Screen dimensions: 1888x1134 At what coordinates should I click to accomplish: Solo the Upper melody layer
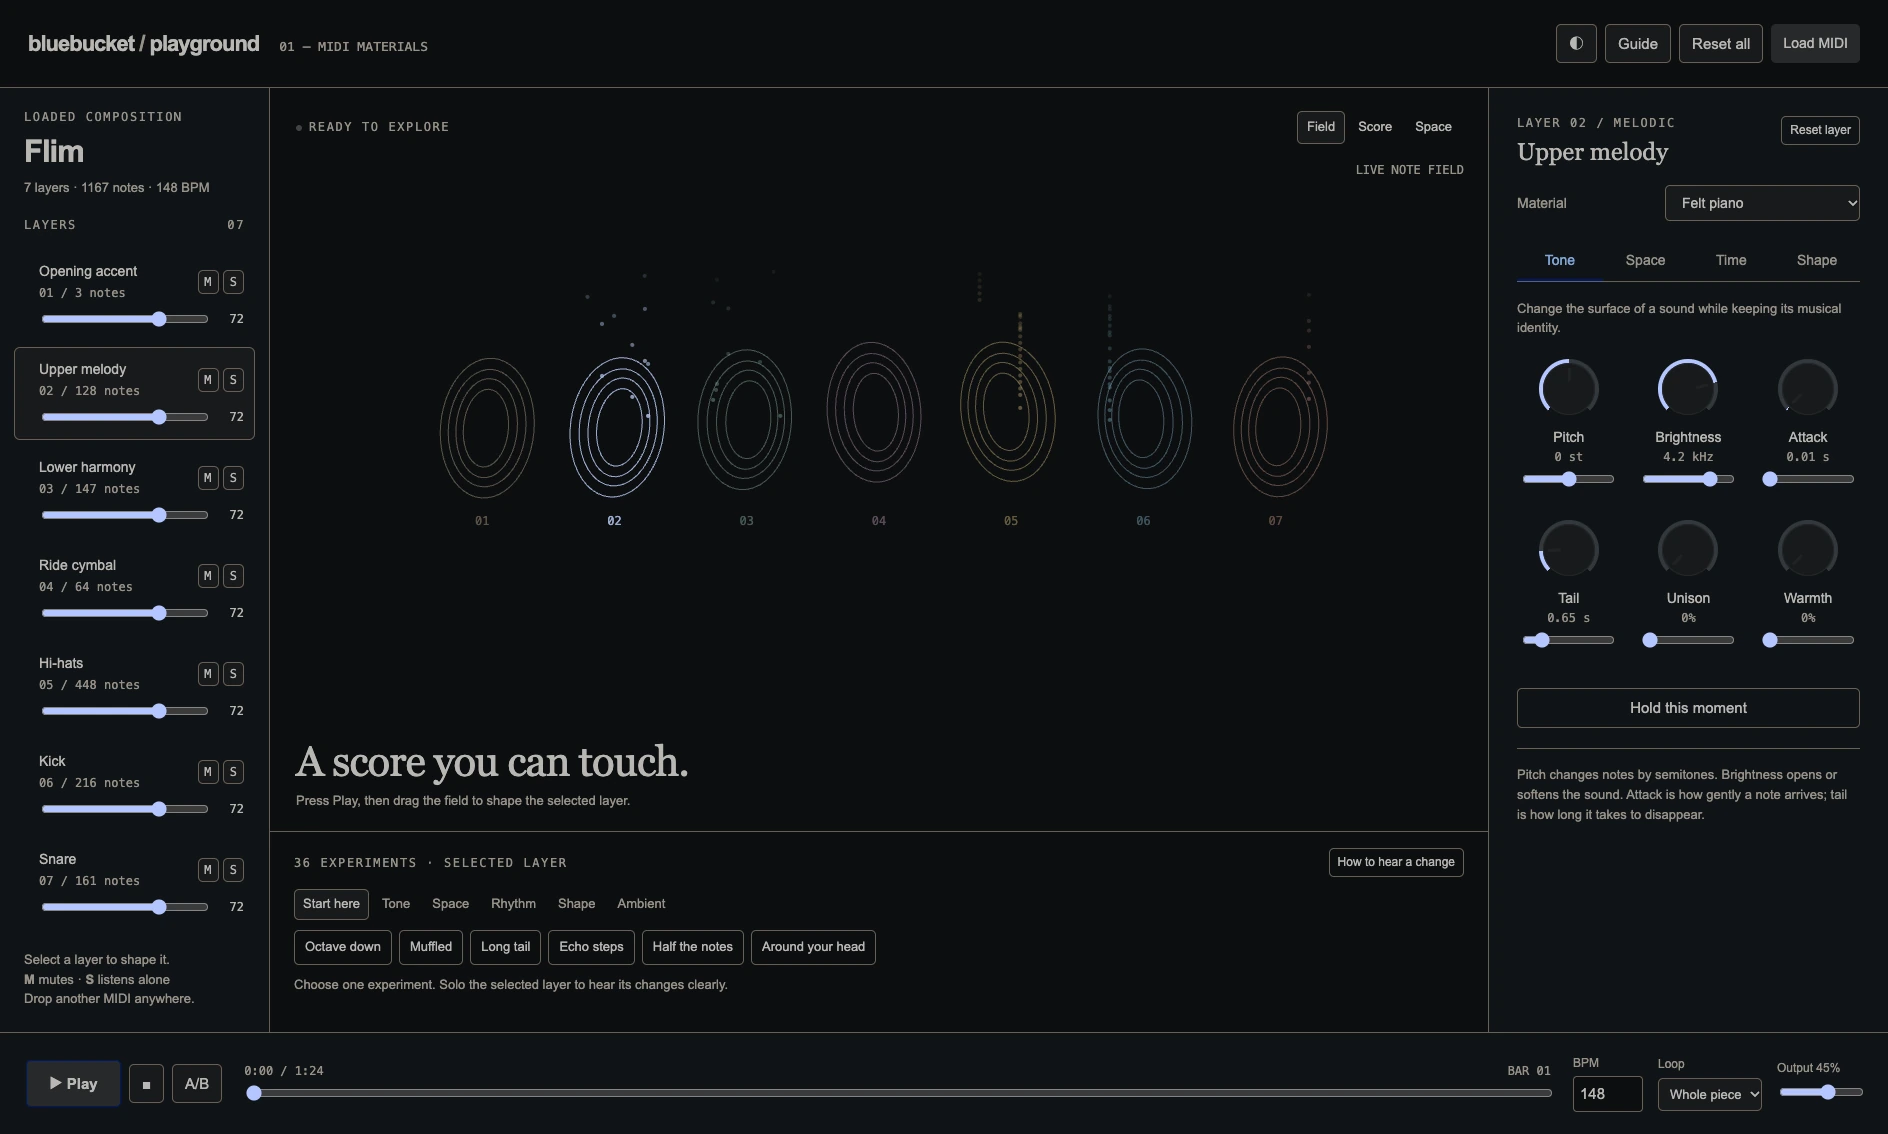(233, 380)
